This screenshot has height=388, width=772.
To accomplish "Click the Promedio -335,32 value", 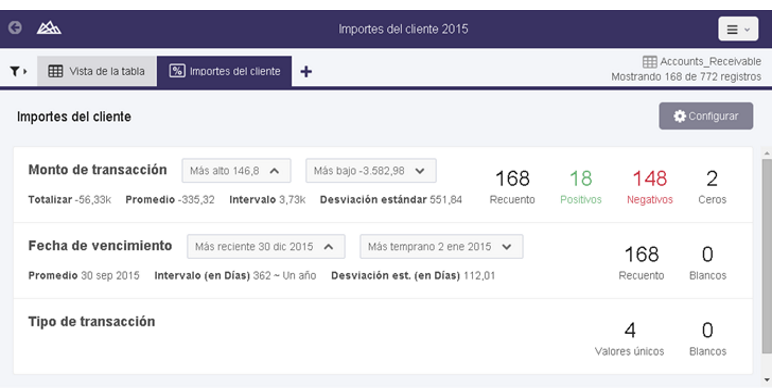I will 170,199.
